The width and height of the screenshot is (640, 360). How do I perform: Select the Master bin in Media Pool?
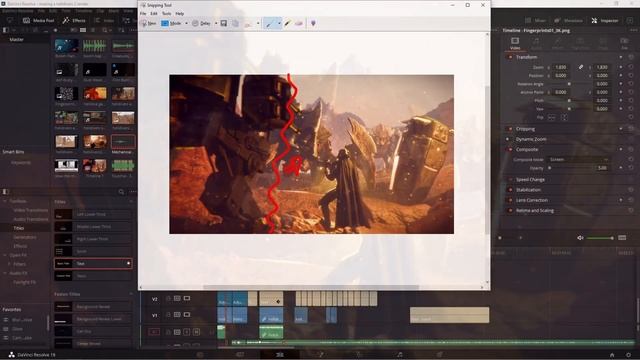tap(16, 40)
